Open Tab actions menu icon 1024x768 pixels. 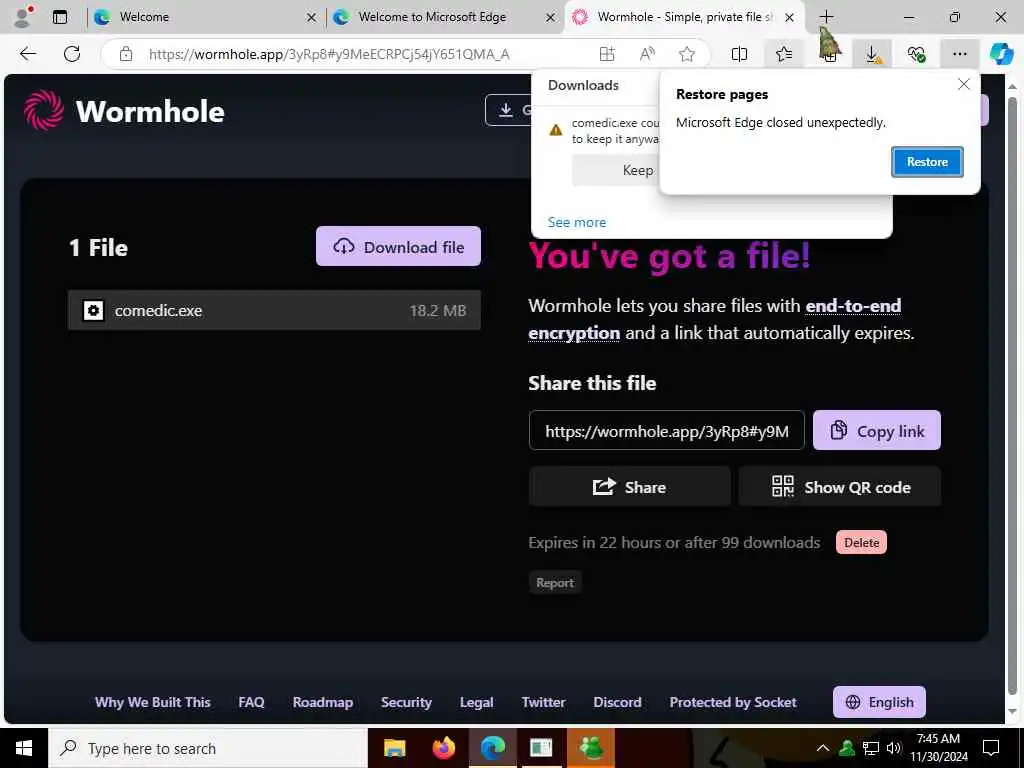pyautogui.click(x=60, y=17)
